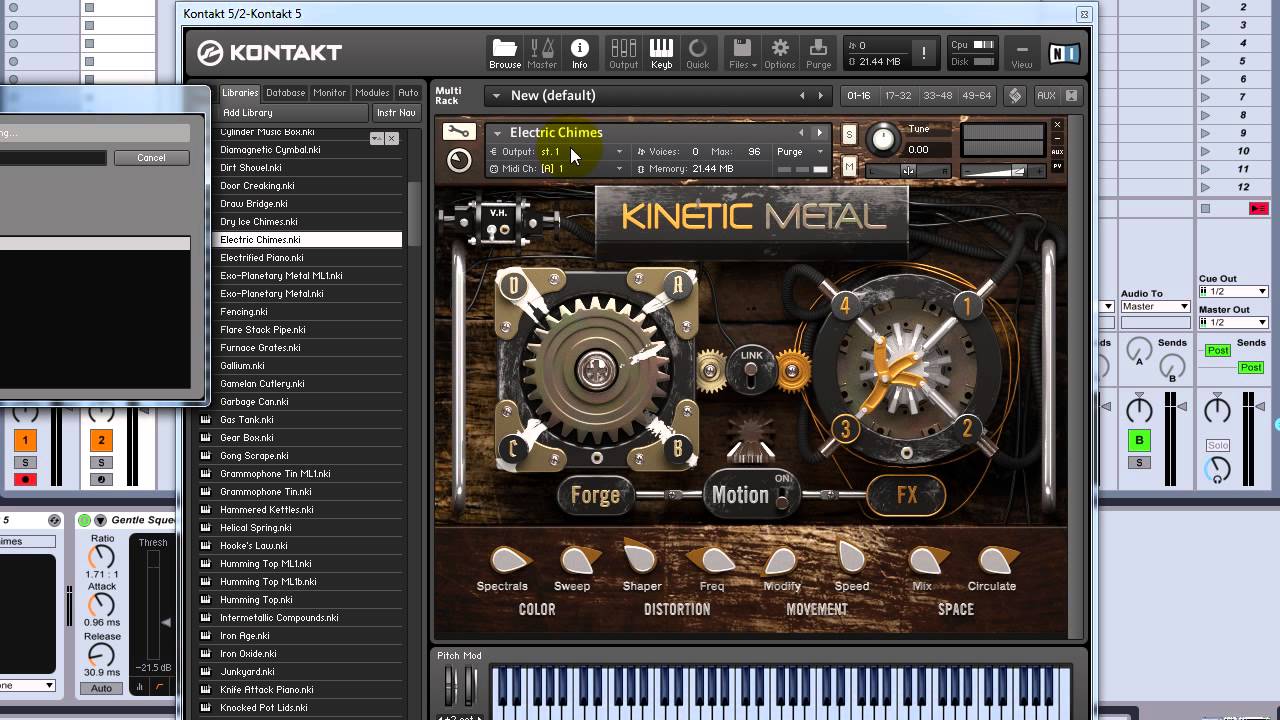Adjust the instrument pan slider
Image resolution: width=1280 pixels, height=720 pixels.
click(908, 171)
